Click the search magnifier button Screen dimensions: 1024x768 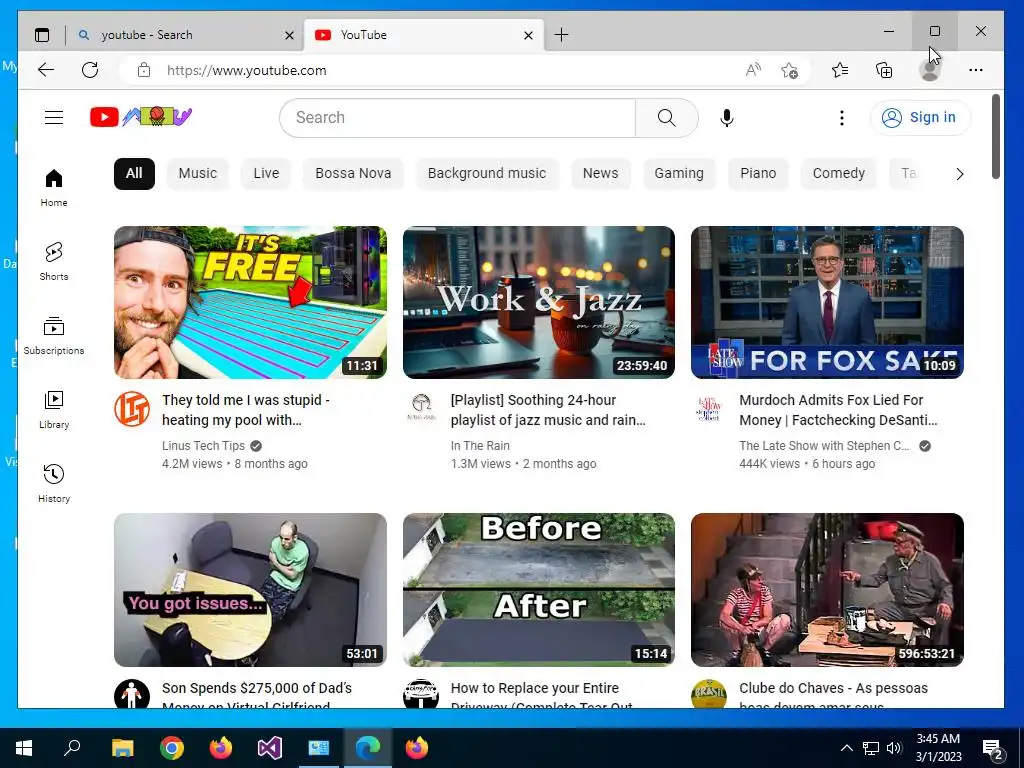click(x=666, y=118)
